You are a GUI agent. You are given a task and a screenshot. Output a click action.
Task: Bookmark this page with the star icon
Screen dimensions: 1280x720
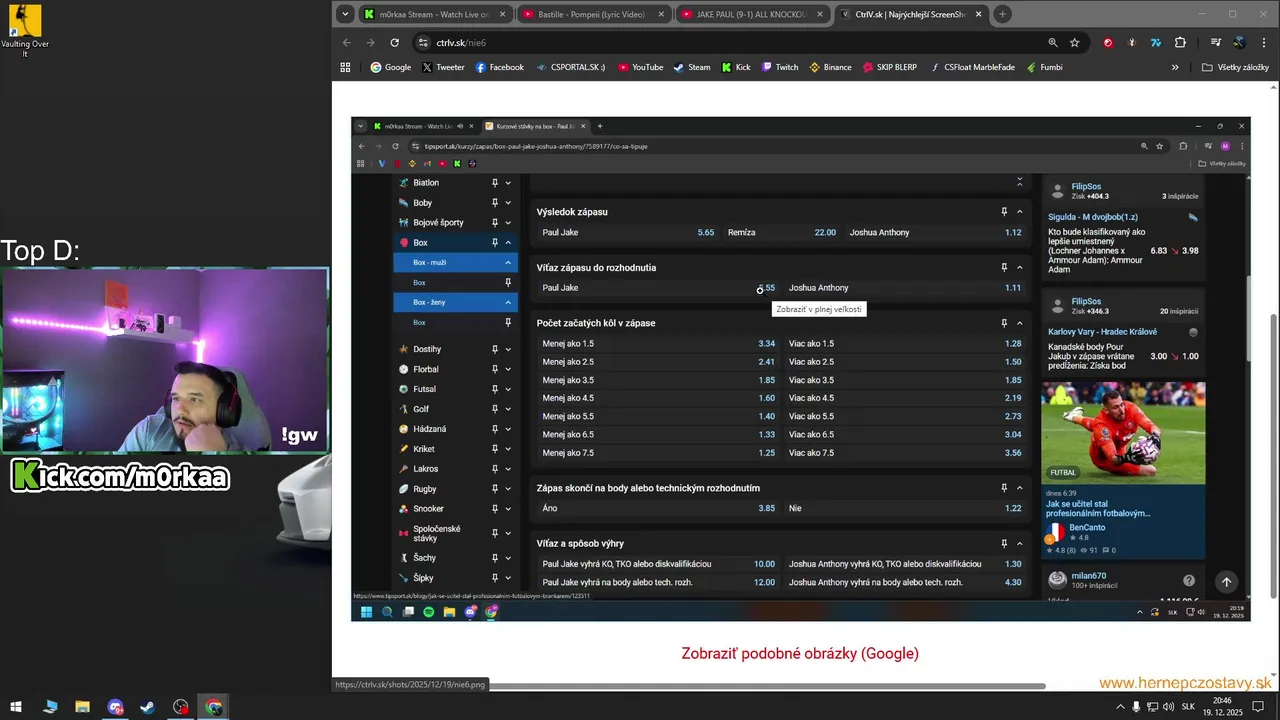[x=1075, y=43]
